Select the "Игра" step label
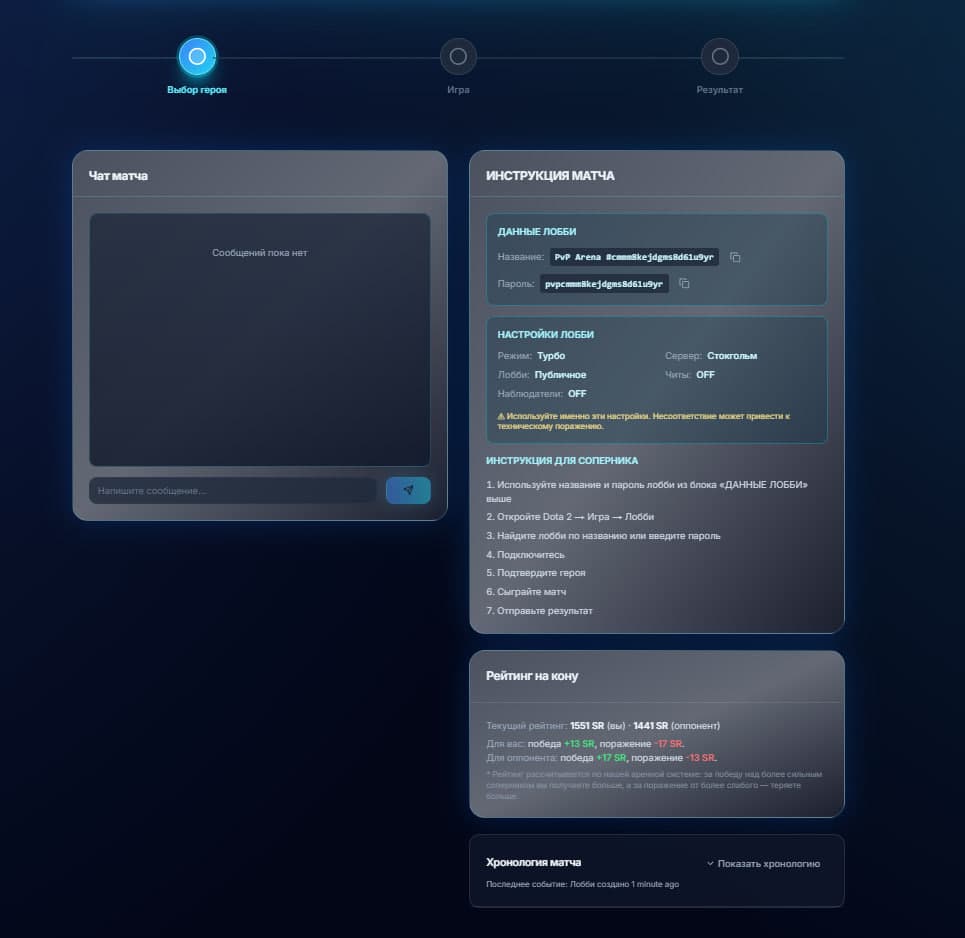The image size is (965, 938). [458, 90]
